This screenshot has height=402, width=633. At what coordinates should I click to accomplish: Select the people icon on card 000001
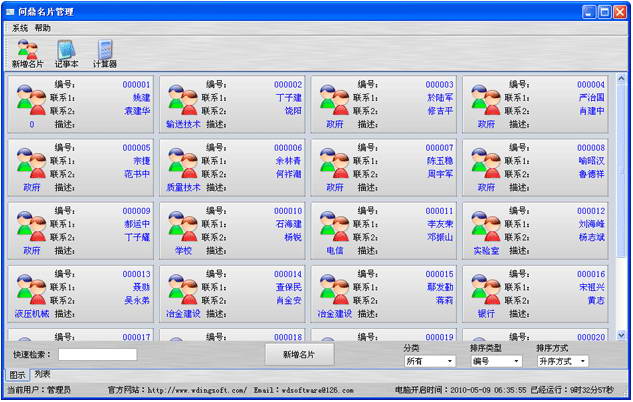point(31,100)
